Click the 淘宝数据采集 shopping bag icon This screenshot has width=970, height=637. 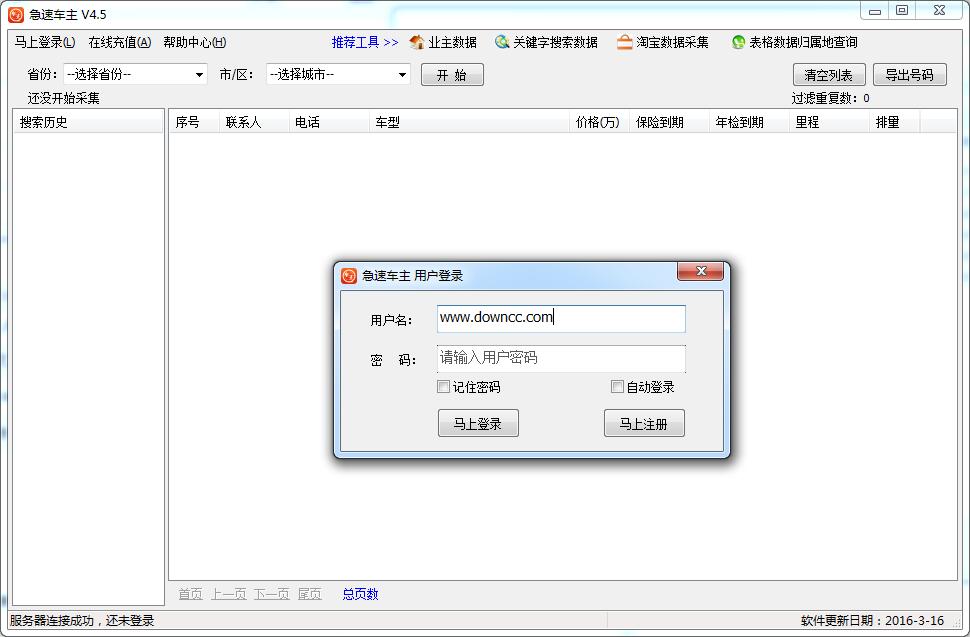click(625, 42)
